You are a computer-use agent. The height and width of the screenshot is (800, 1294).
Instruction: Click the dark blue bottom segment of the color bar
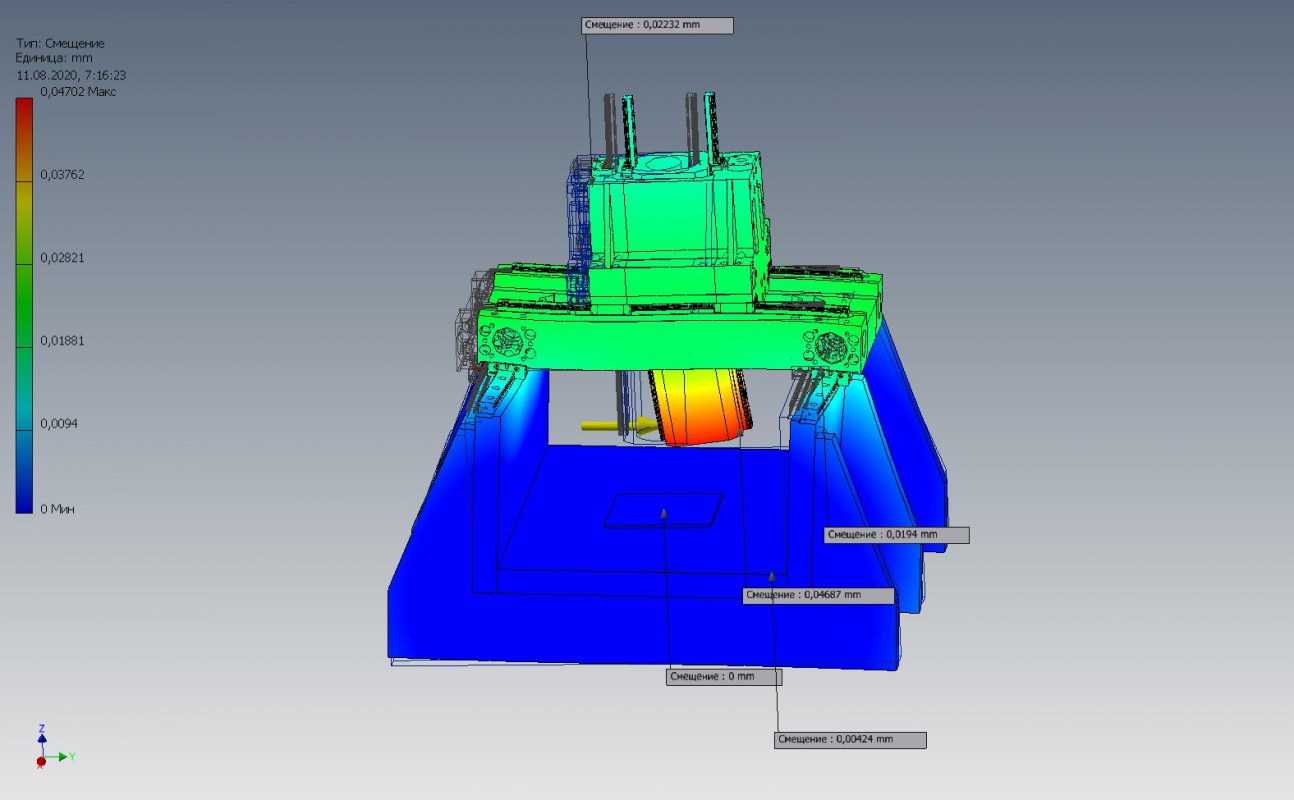[x=24, y=472]
